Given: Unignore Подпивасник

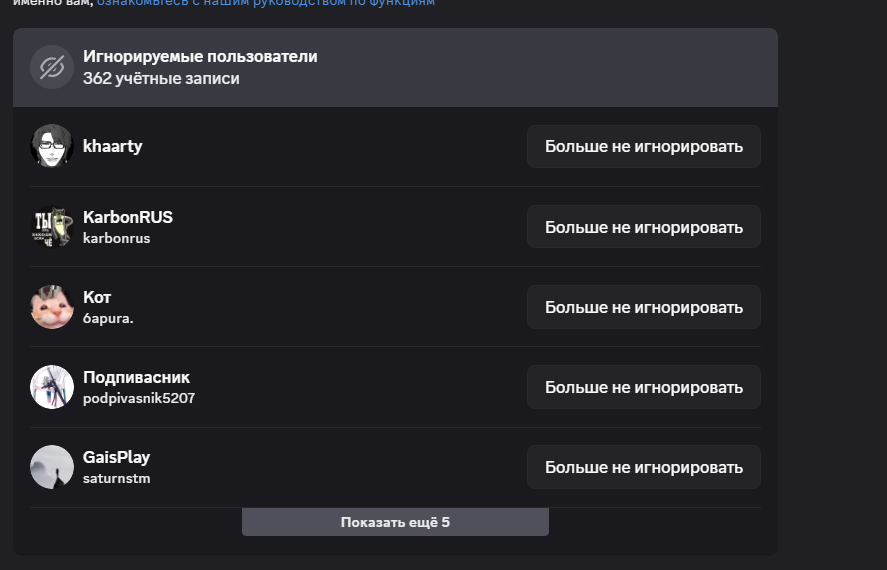Looking at the screenshot, I should [643, 387].
